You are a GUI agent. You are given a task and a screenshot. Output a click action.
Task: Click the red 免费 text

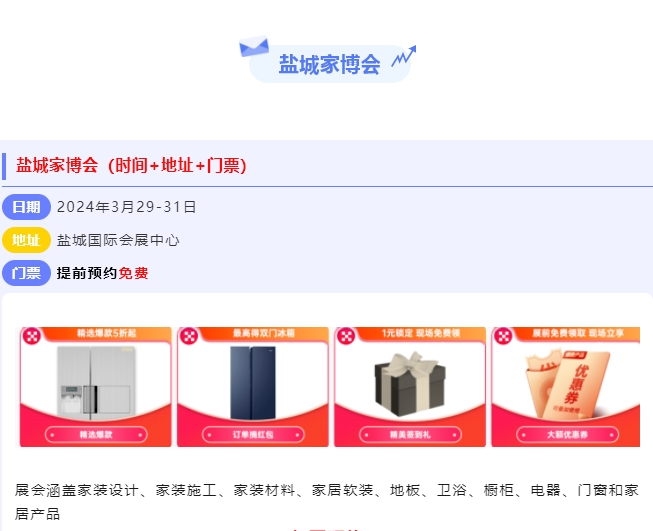point(133,273)
